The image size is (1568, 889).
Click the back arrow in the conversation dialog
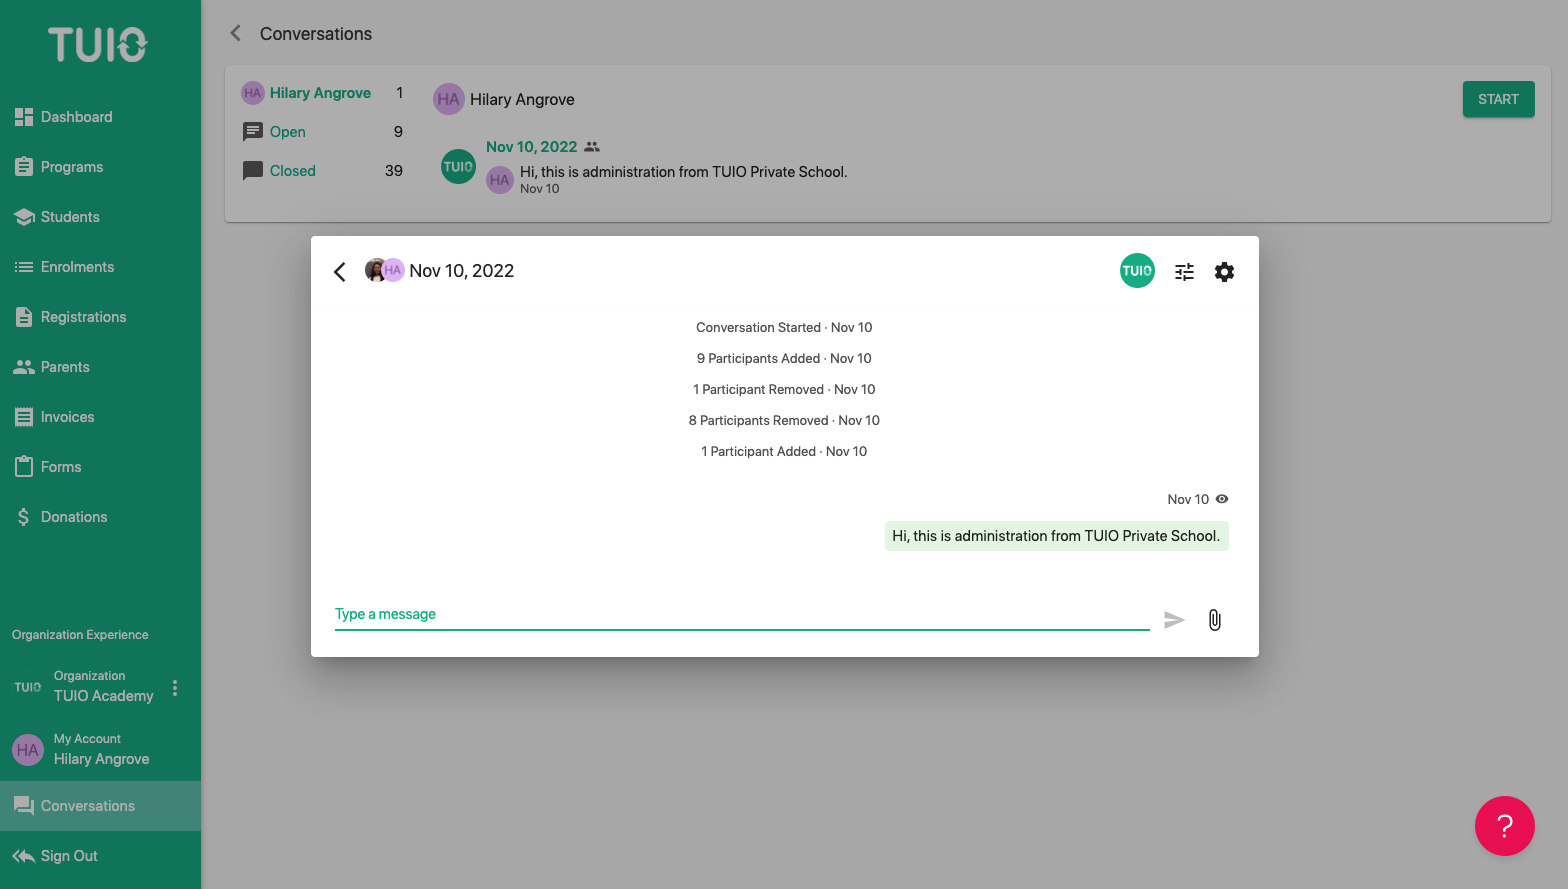point(340,272)
